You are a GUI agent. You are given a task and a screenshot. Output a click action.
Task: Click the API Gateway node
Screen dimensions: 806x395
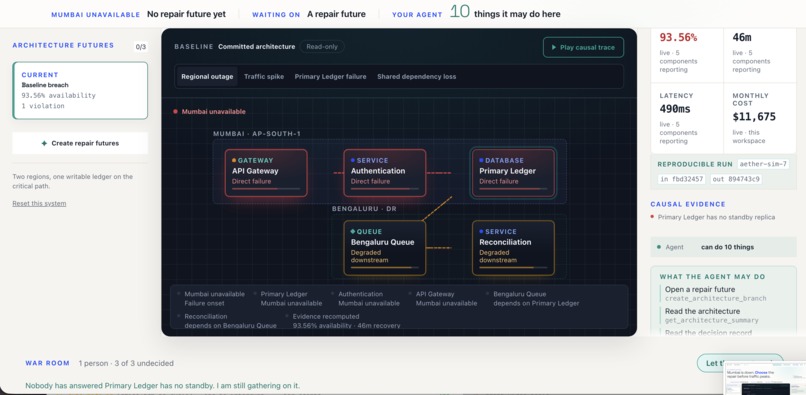tap(266, 173)
